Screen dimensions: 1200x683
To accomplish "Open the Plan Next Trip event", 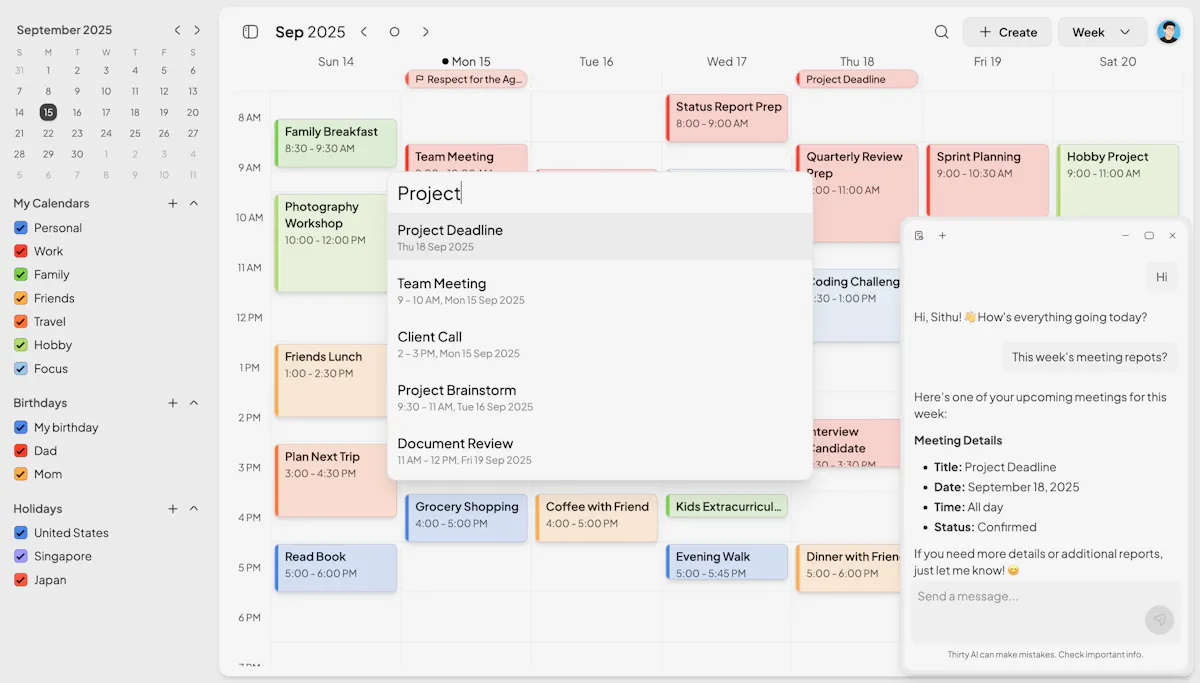I will (x=336, y=480).
